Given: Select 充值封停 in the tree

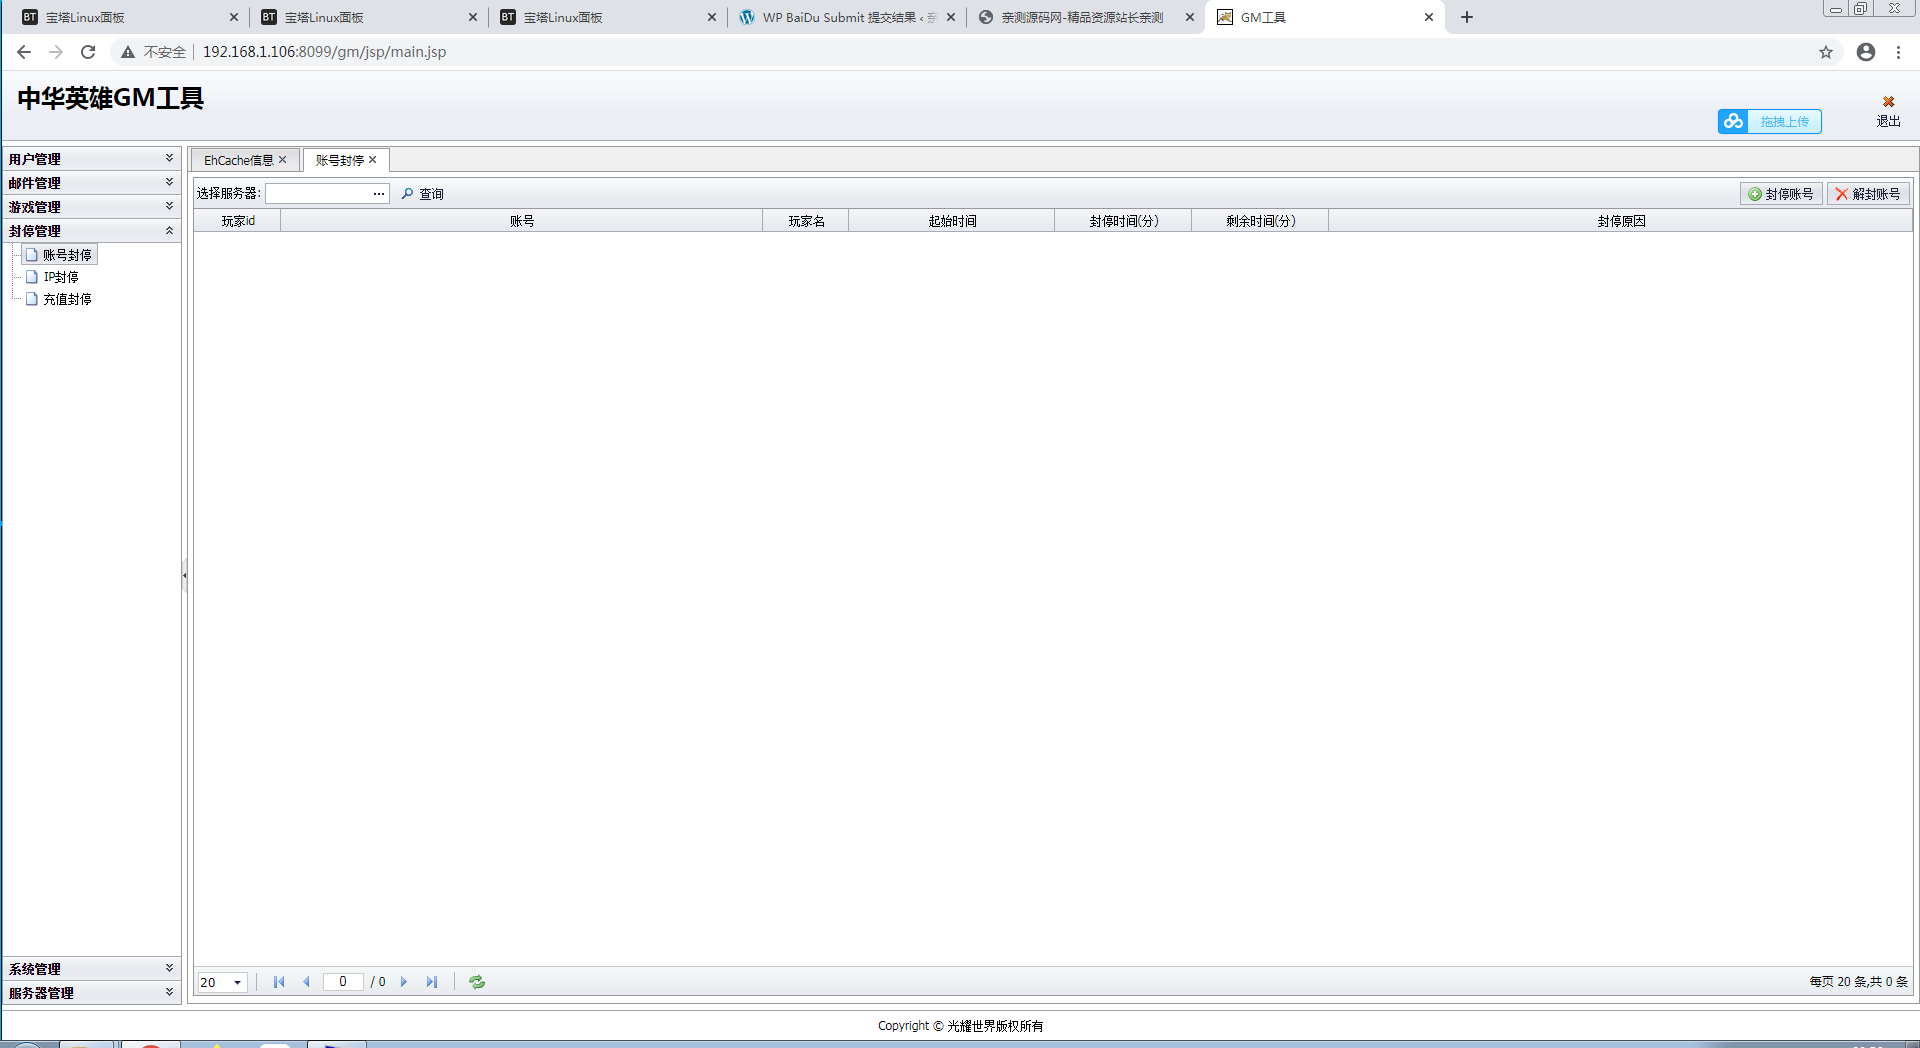Looking at the screenshot, I should 59,299.
